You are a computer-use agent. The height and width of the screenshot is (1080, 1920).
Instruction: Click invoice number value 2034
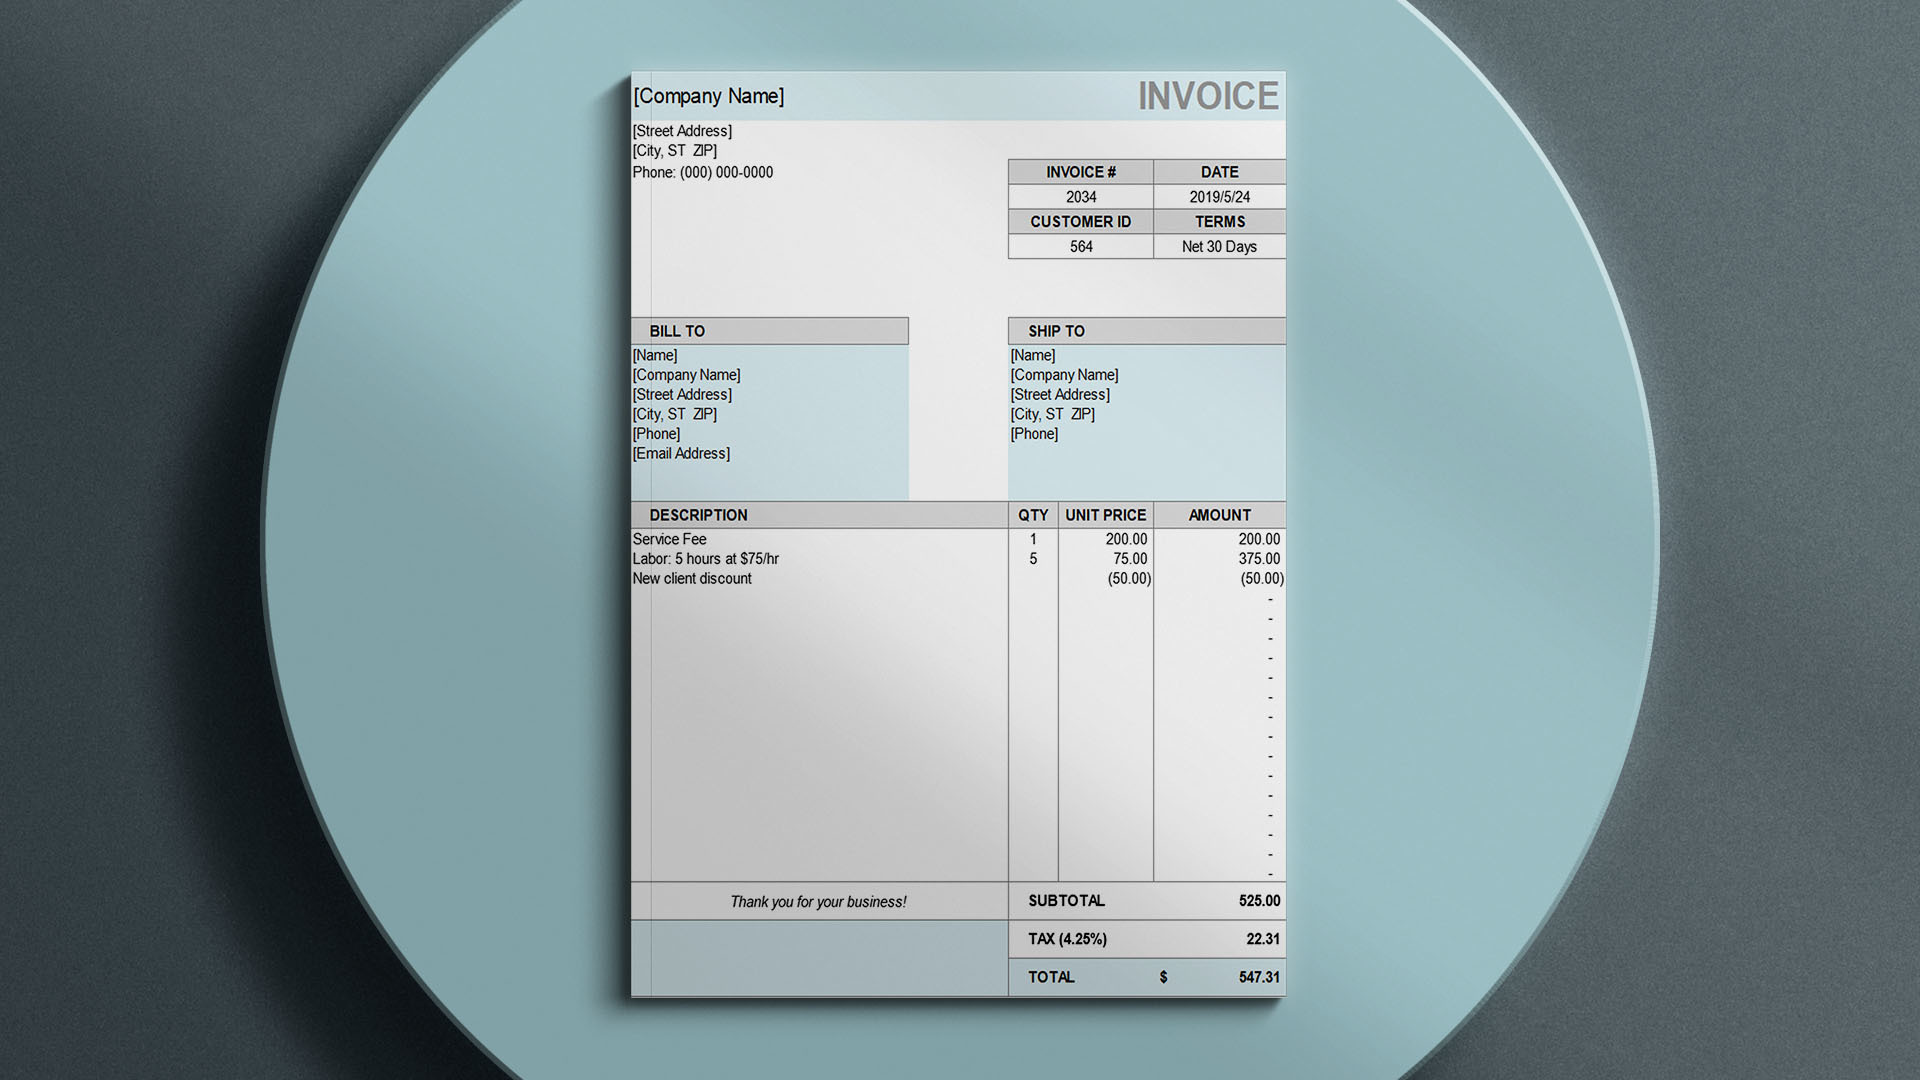(x=1080, y=197)
